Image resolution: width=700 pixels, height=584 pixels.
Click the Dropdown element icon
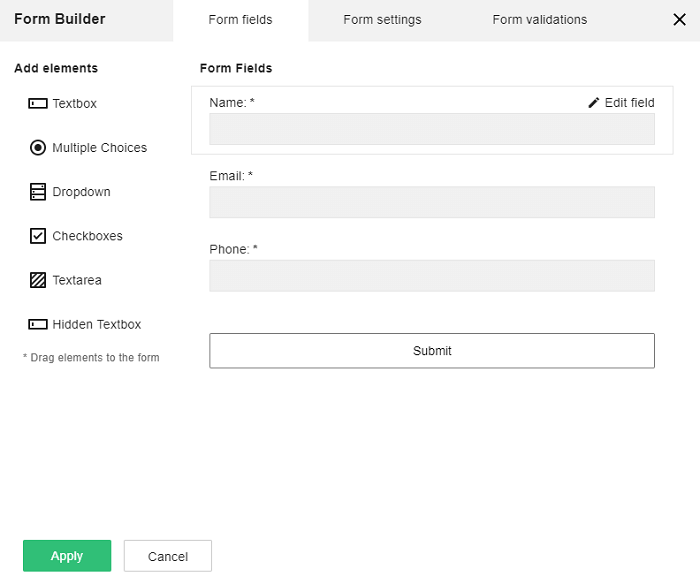pyautogui.click(x=38, y=192)
